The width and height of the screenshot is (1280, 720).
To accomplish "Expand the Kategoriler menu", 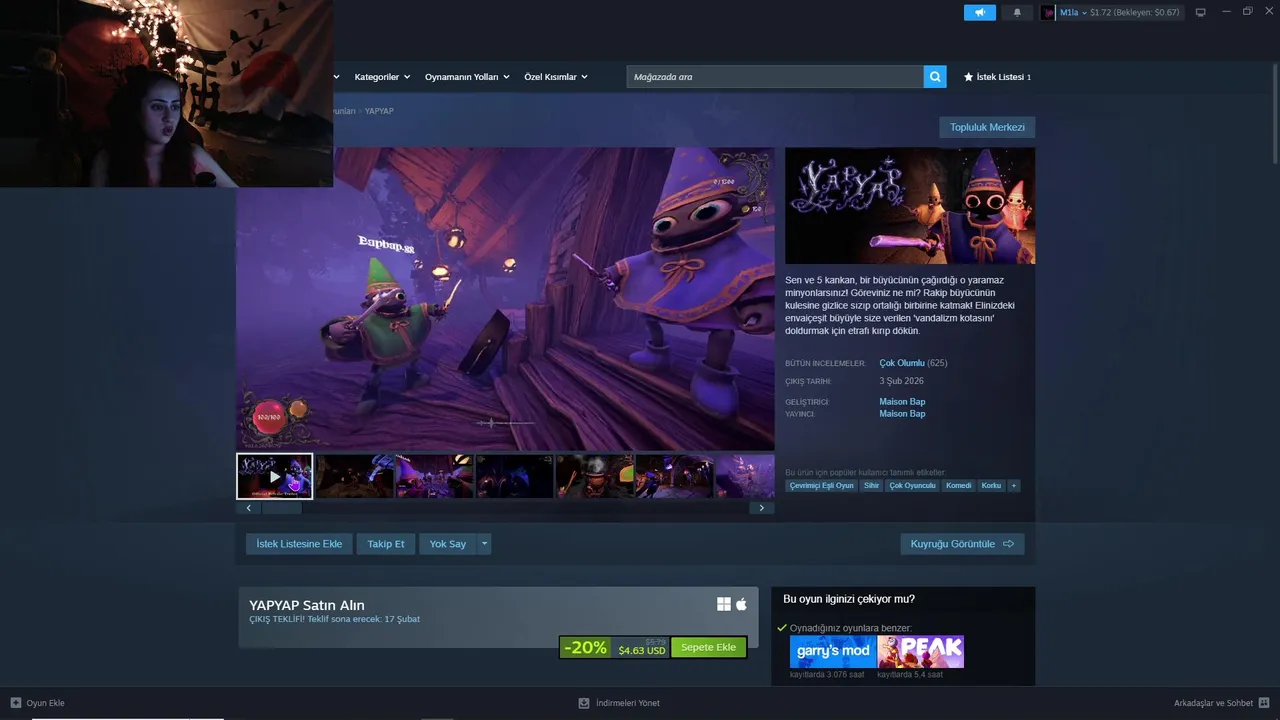I will point(382,77).
